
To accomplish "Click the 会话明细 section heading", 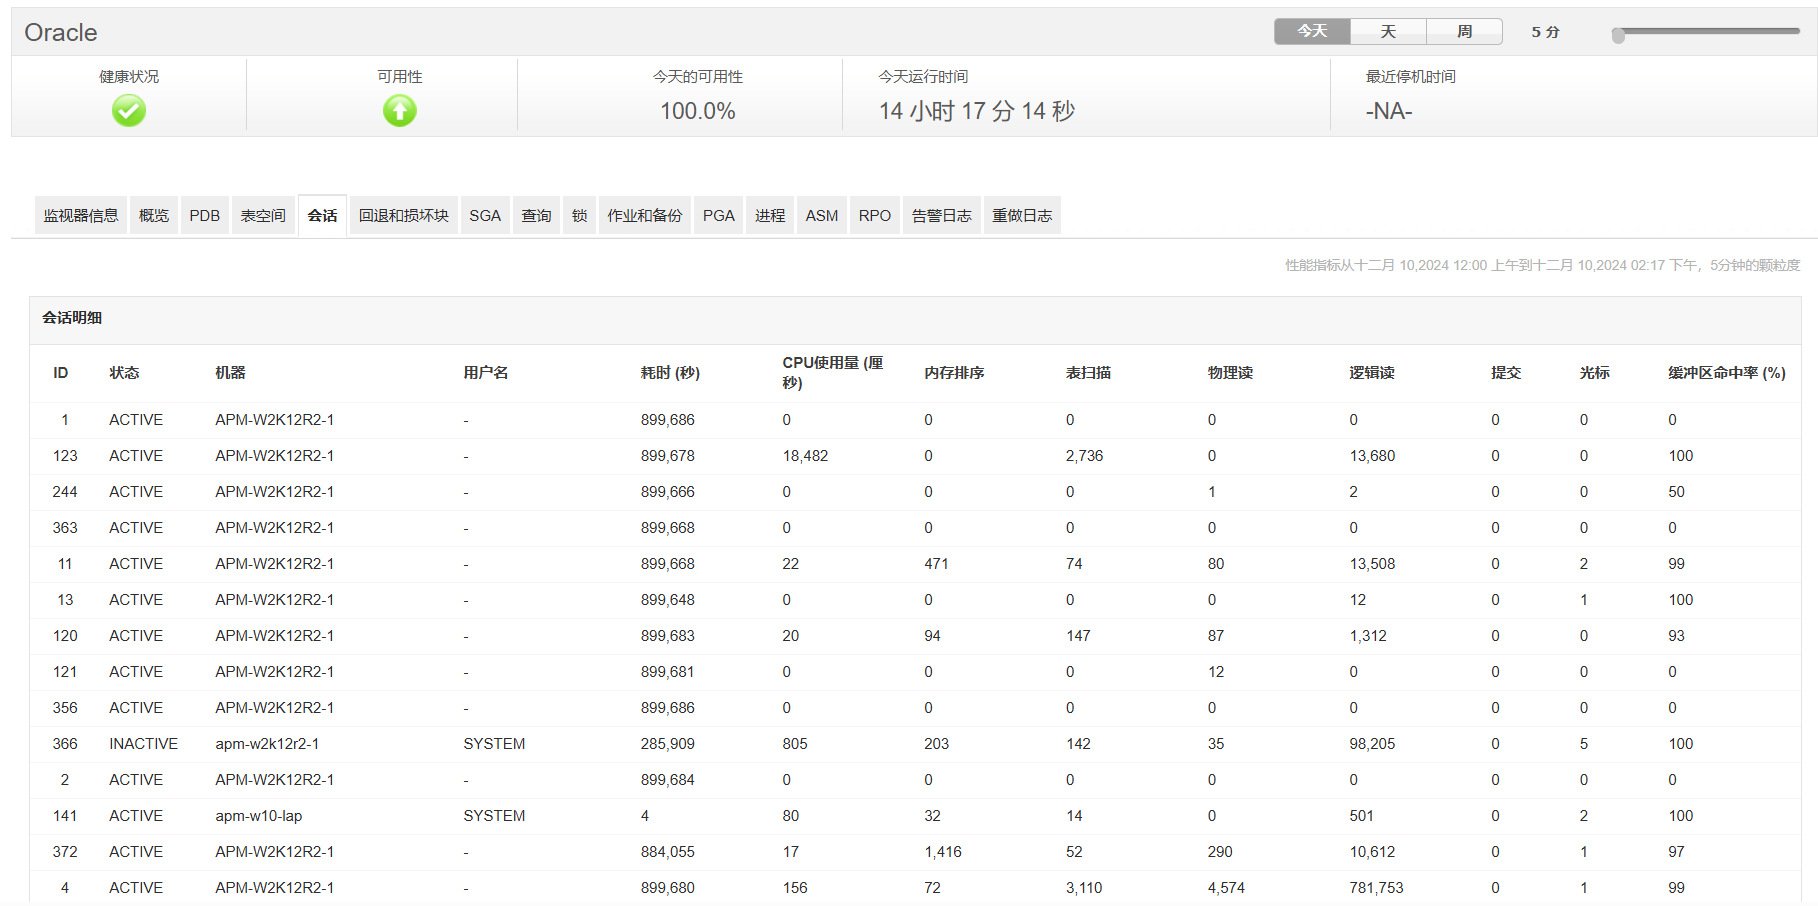I will [72, 318].
